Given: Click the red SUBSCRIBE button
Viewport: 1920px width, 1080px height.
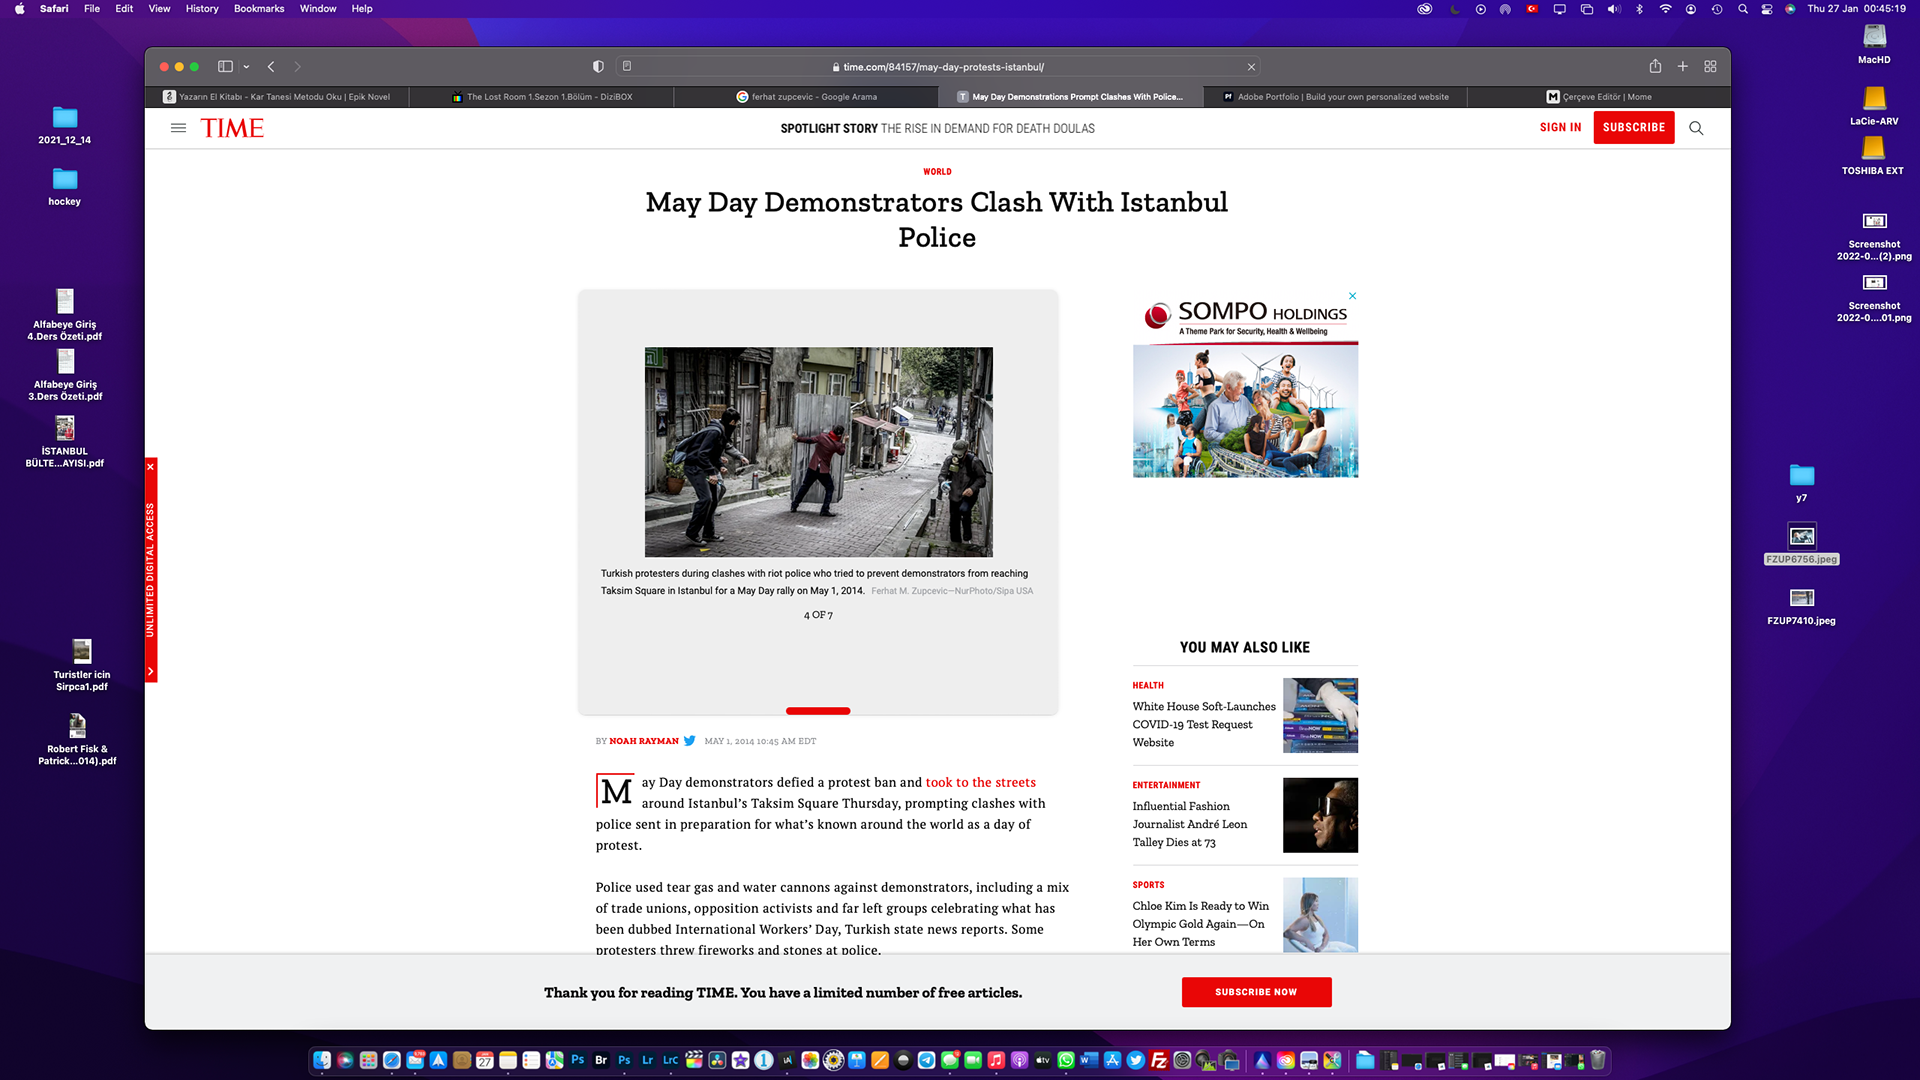Looking at the screenshot, I should click(1633, 128).
